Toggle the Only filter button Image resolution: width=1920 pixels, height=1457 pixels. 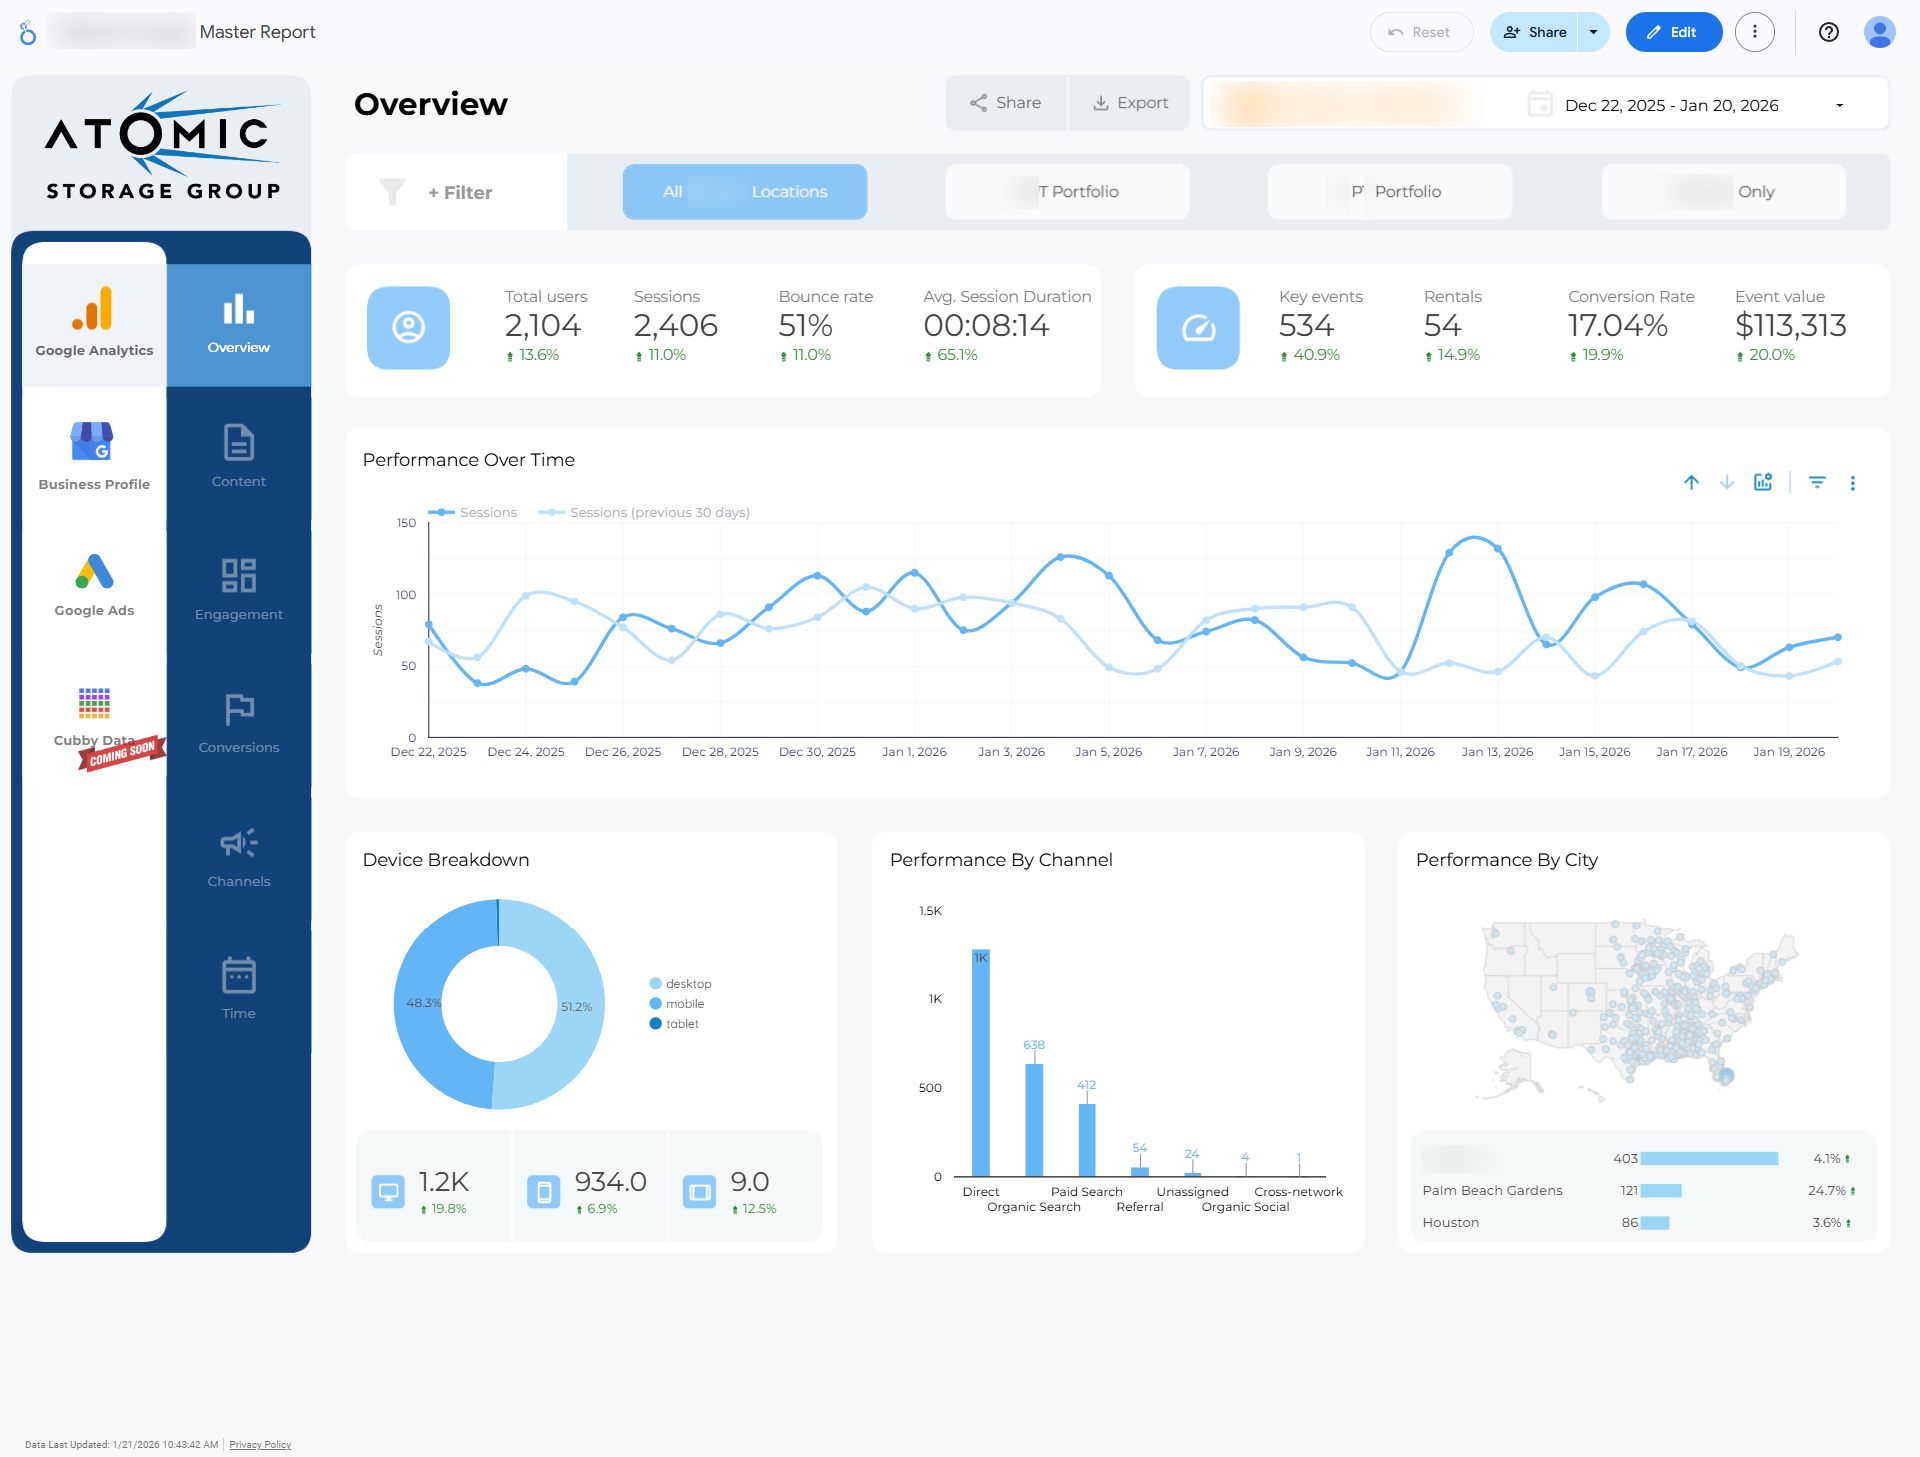click(1723, 192)
